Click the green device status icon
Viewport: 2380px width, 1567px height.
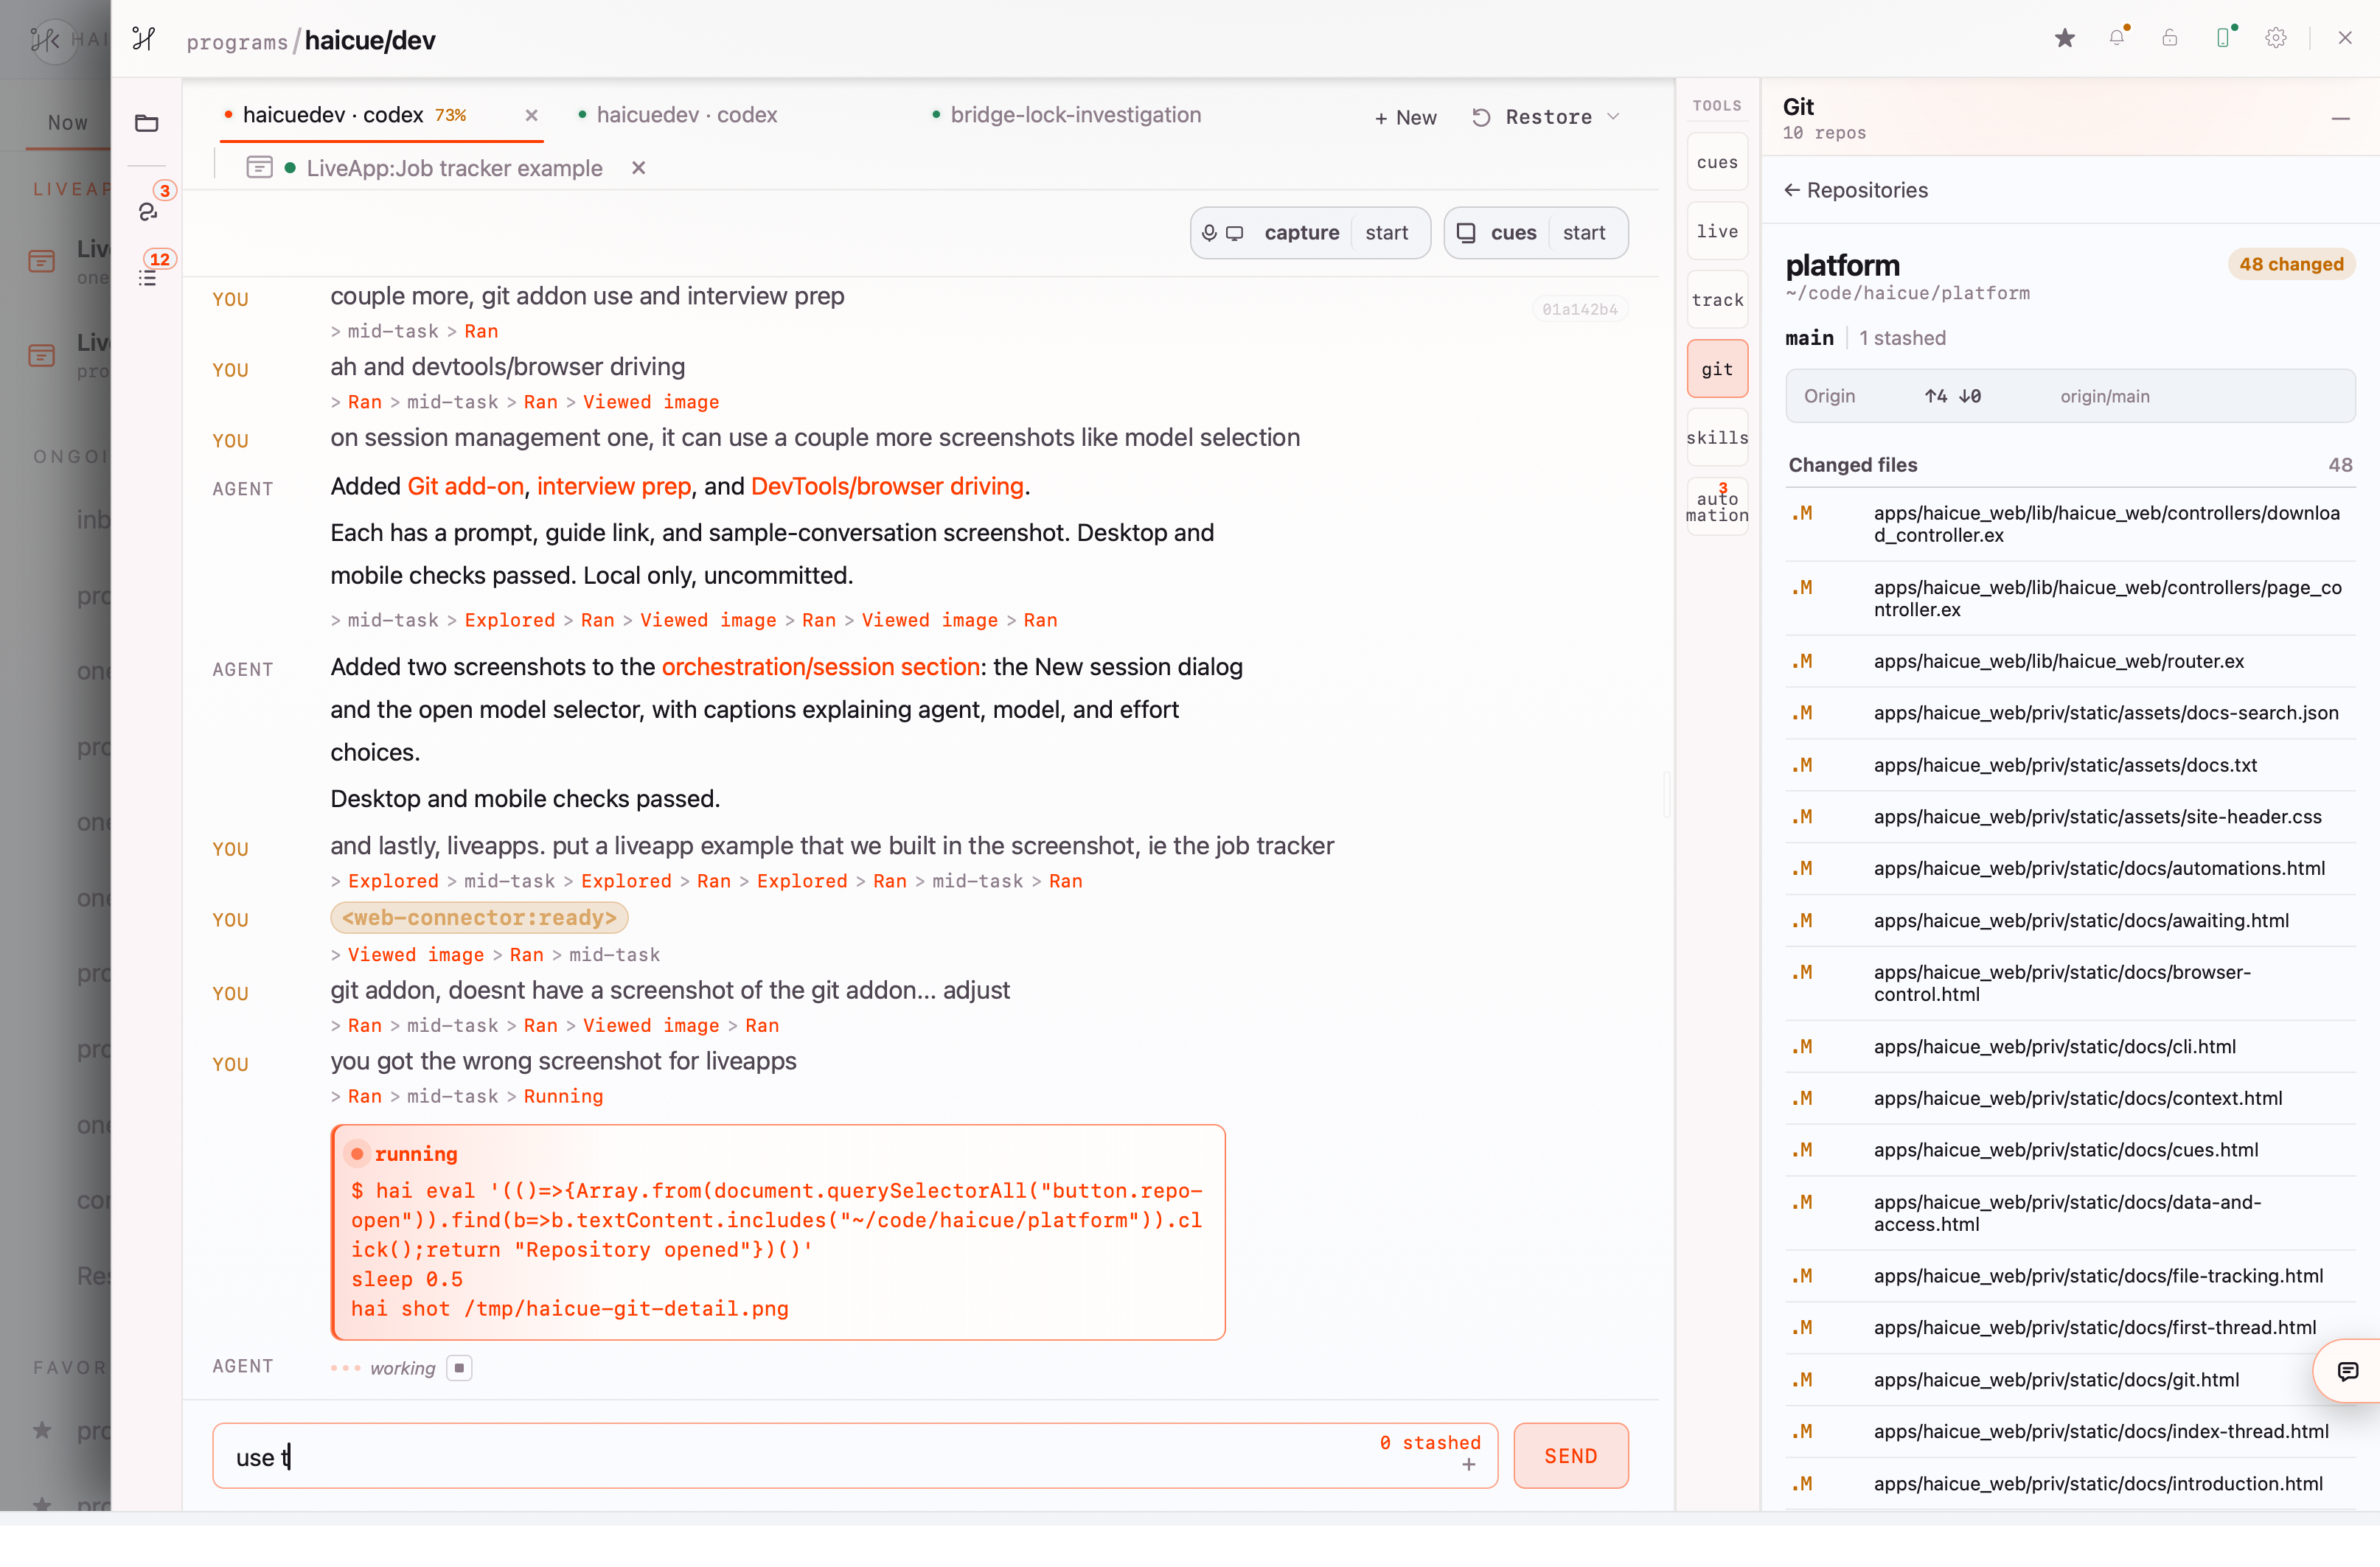coord(2223,38)
